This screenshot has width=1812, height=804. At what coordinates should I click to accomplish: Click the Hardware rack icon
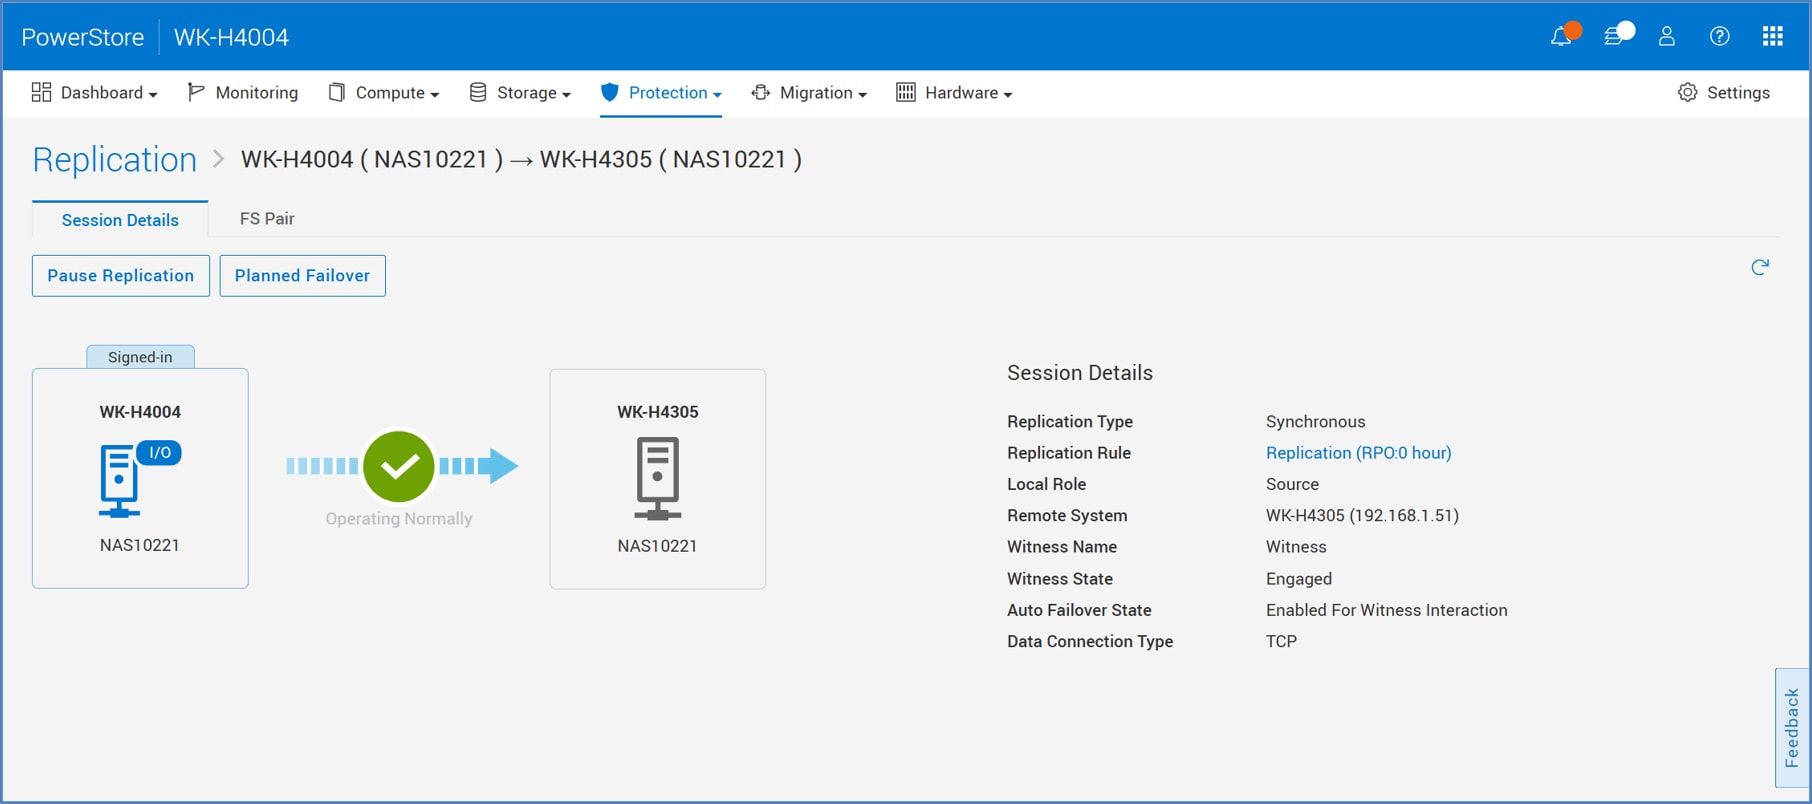pyautogui.click(x=906, y=93)
